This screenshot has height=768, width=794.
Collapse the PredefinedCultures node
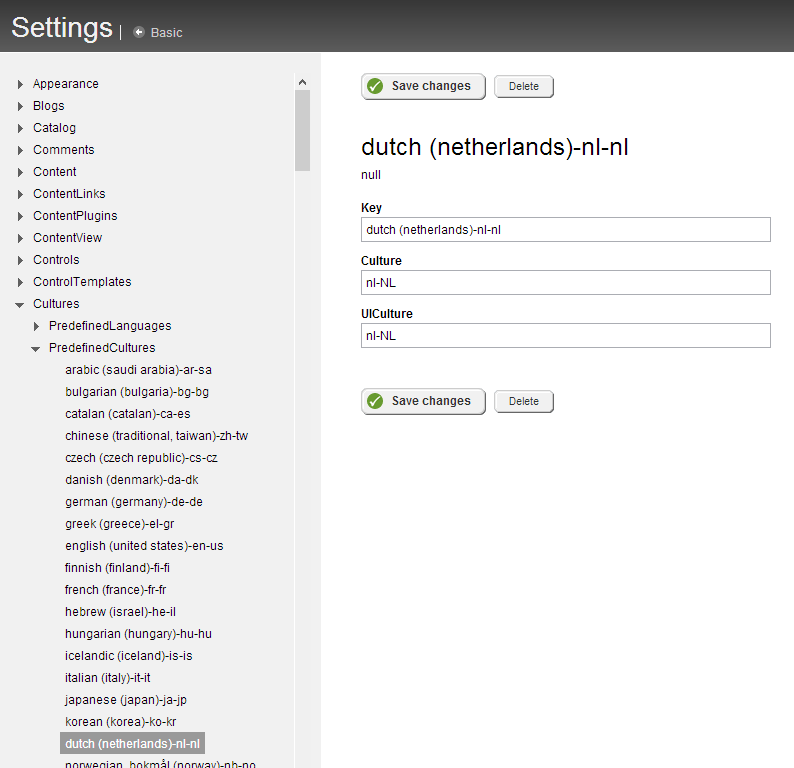[x=35, y=348]
